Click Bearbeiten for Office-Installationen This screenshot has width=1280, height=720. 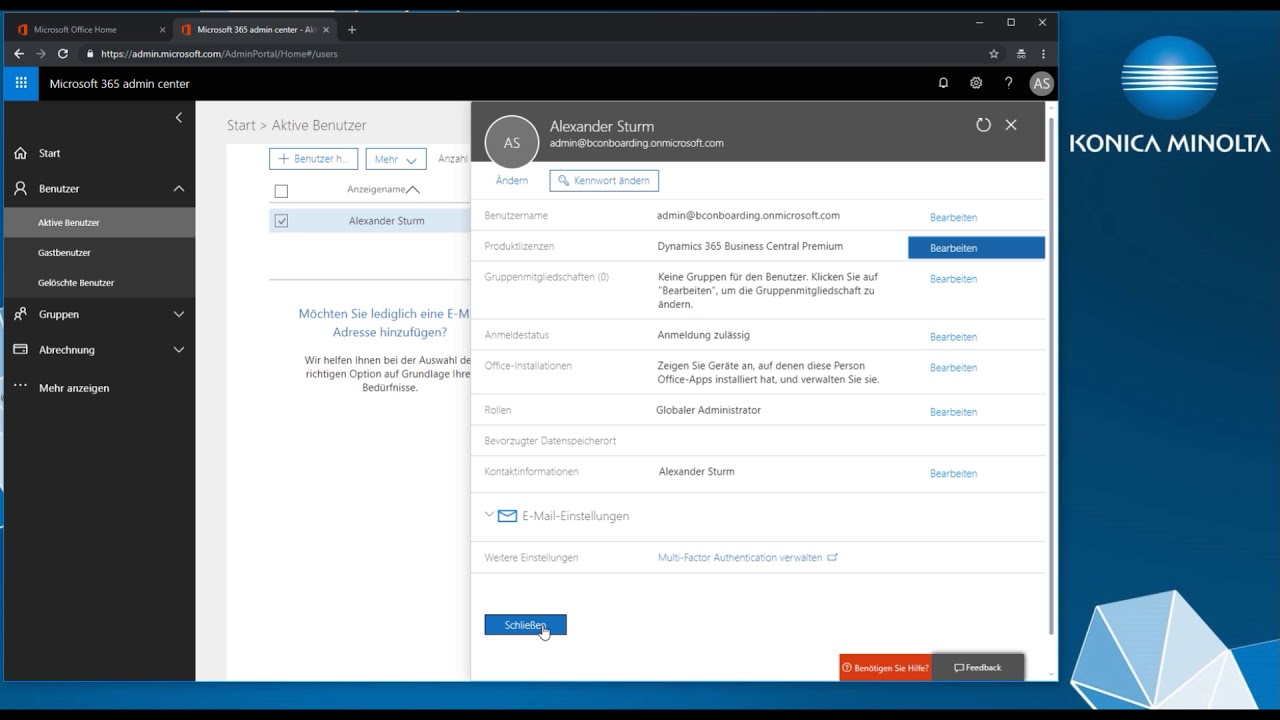coord(953,368)
